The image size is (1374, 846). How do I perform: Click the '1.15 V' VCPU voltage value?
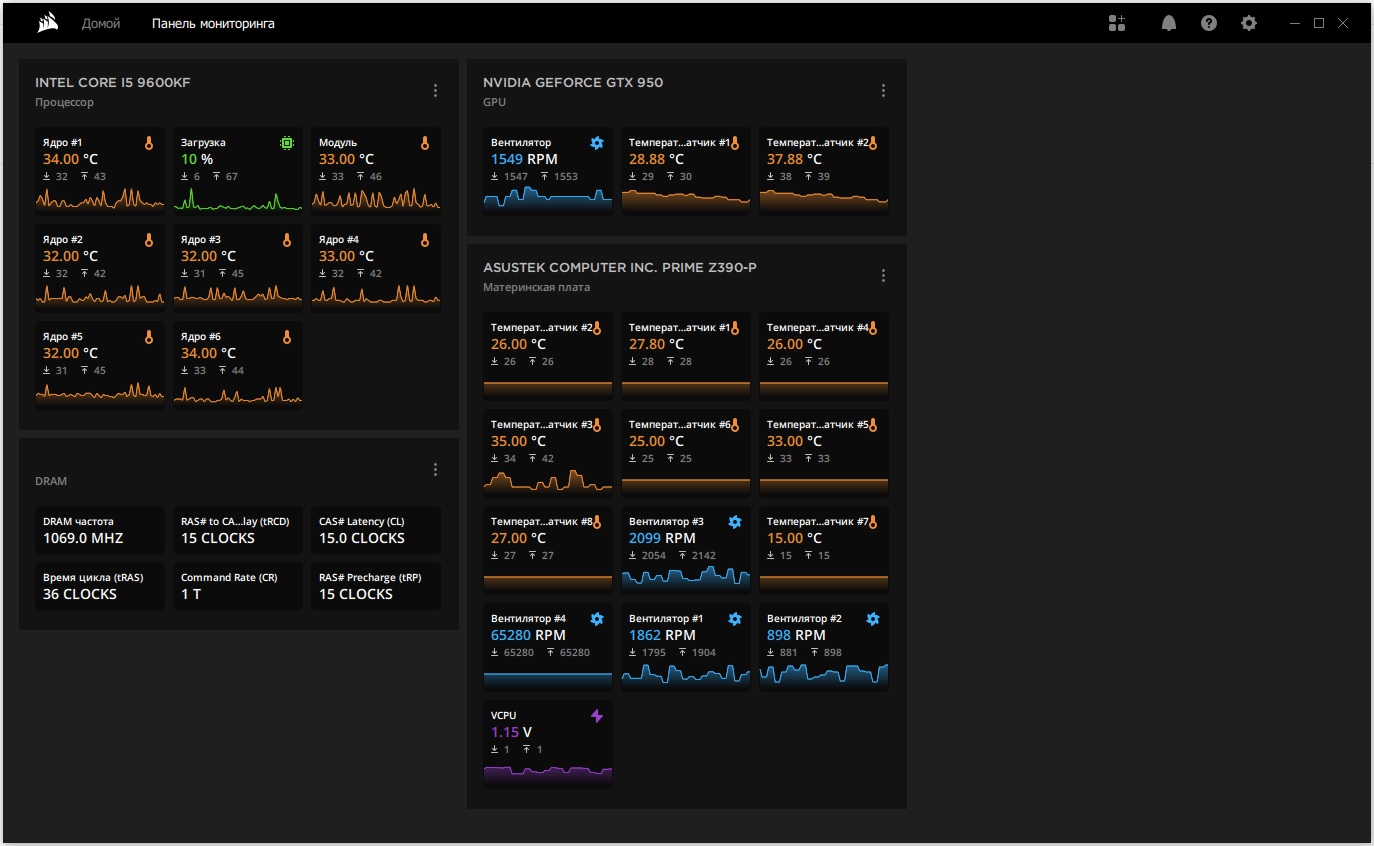tap(511, 732)
